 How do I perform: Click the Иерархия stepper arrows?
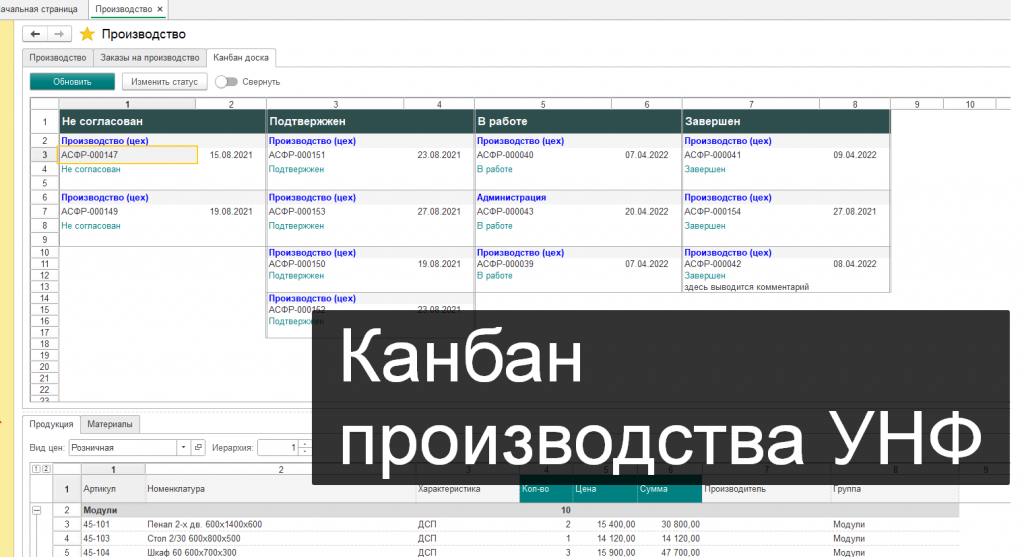(305, 447)
